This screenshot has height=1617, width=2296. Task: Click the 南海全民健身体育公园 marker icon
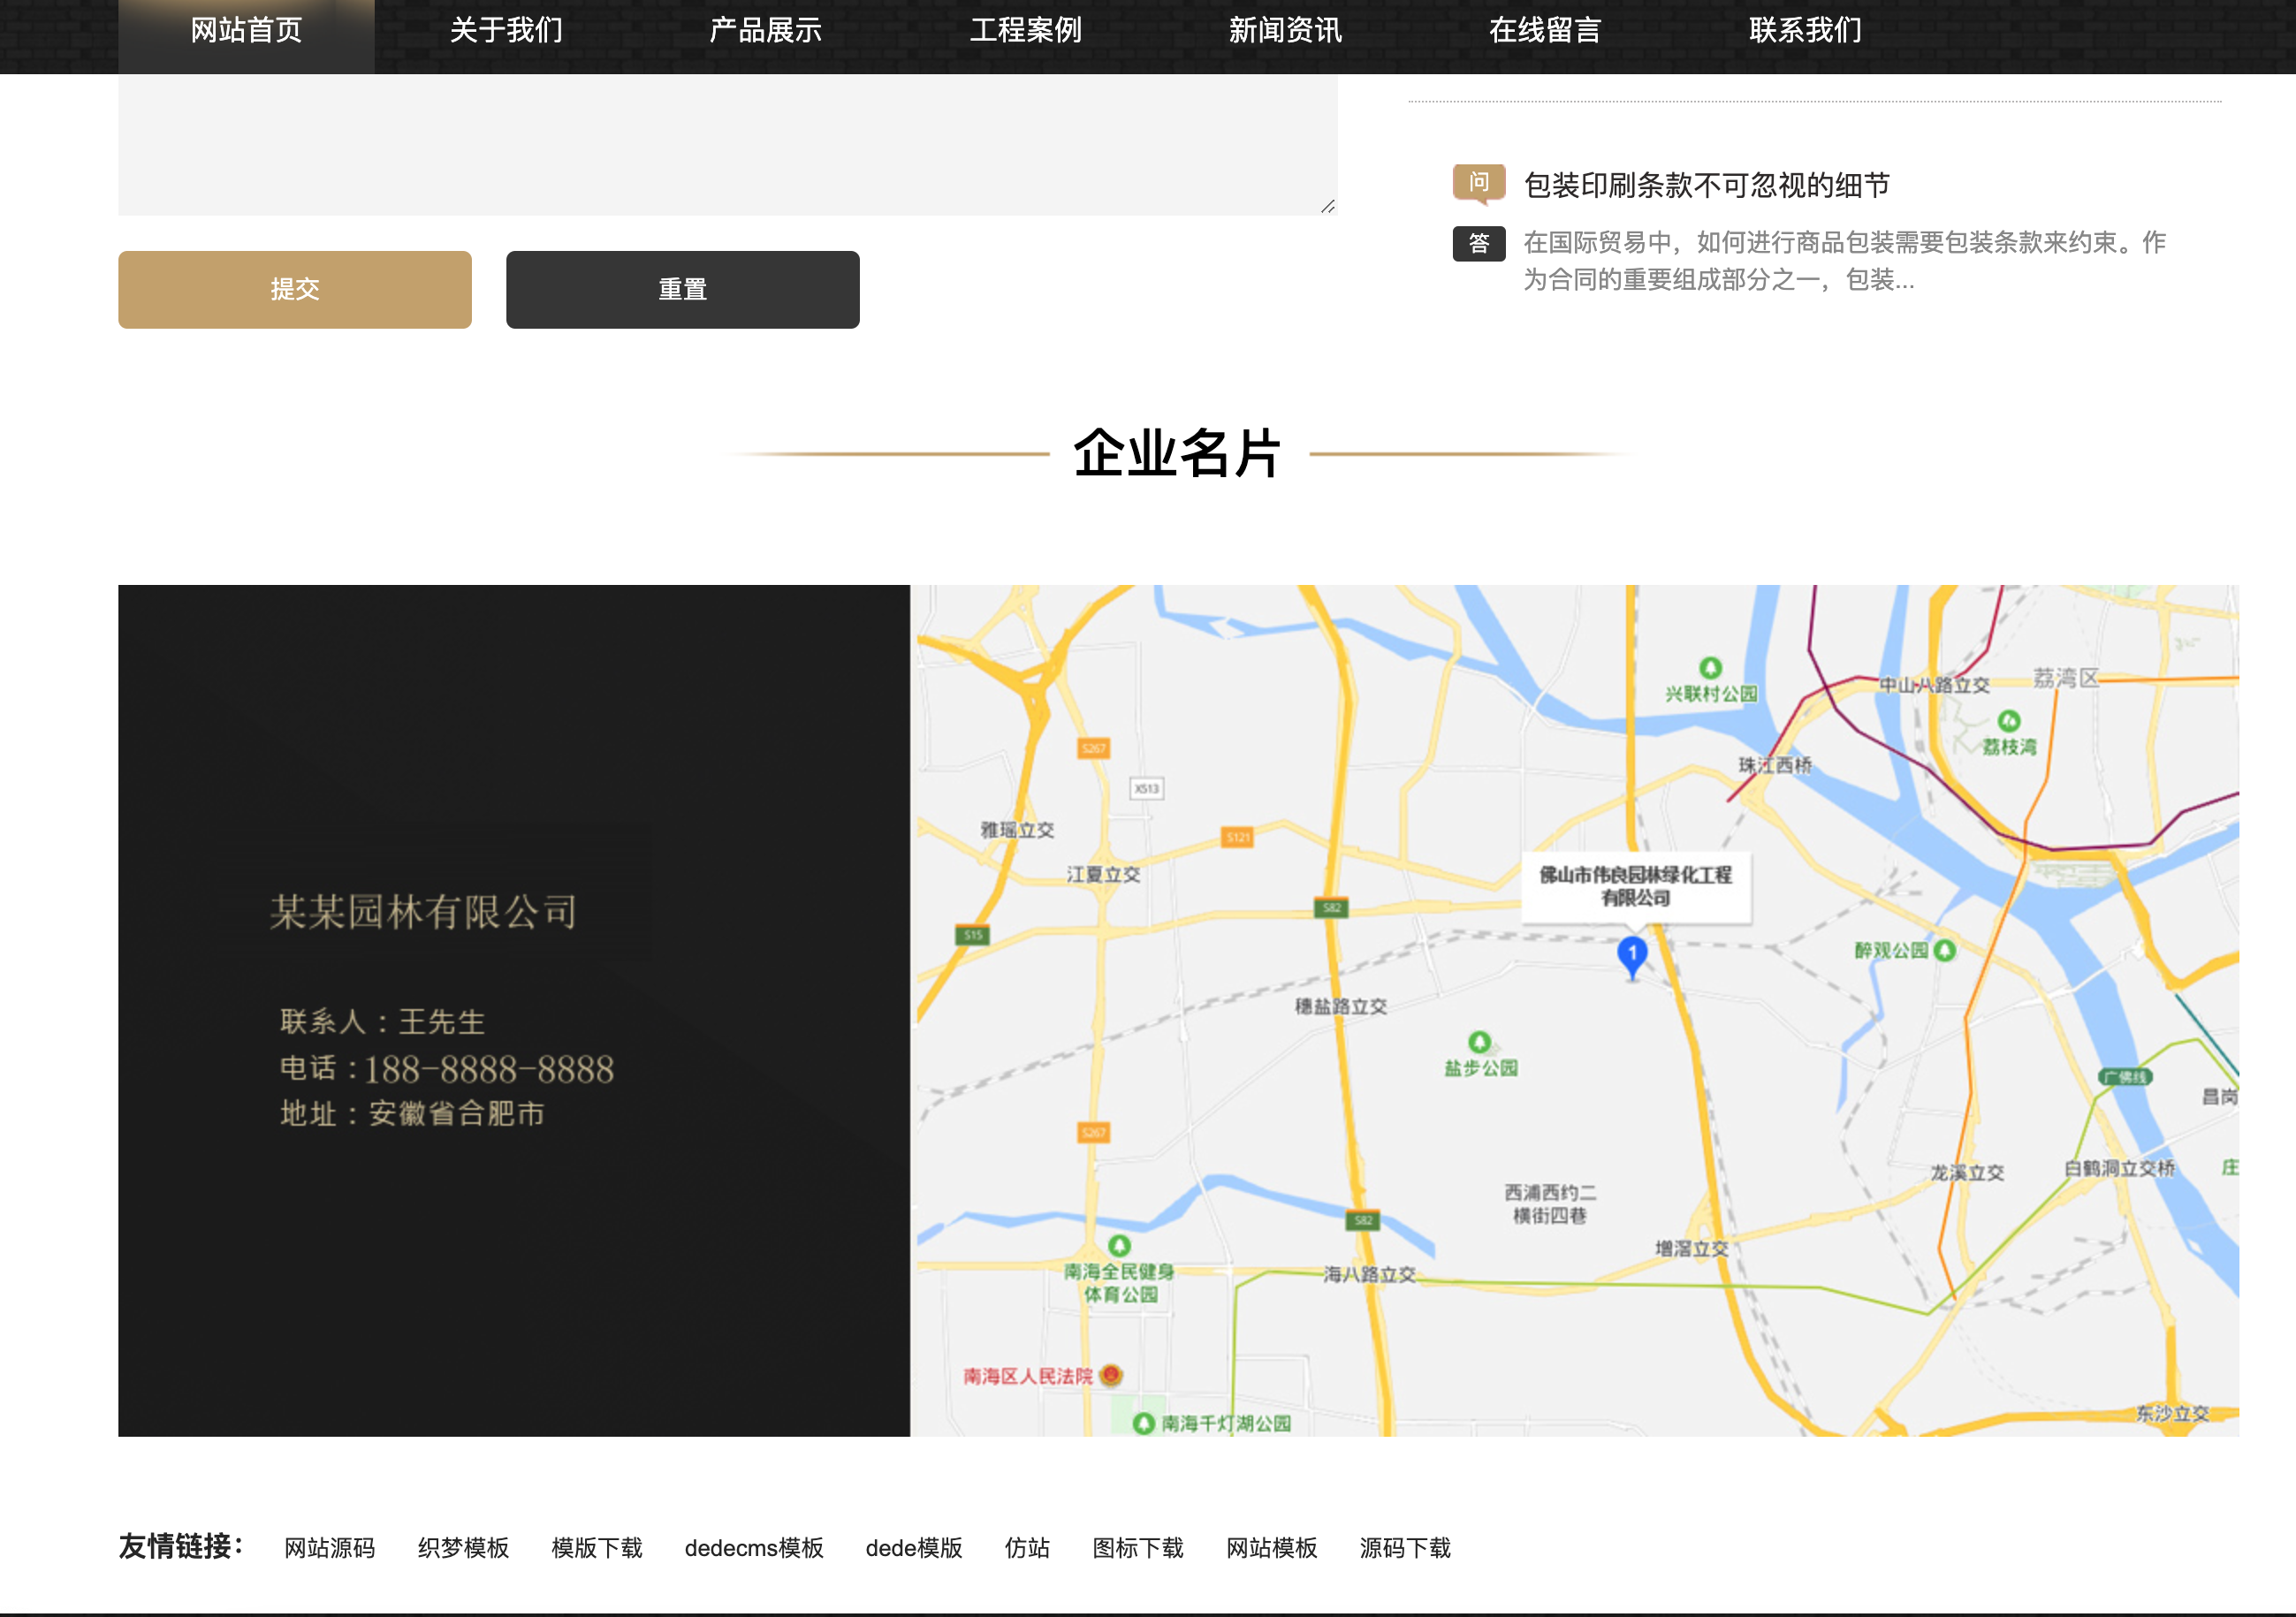pos(1119,1245)
